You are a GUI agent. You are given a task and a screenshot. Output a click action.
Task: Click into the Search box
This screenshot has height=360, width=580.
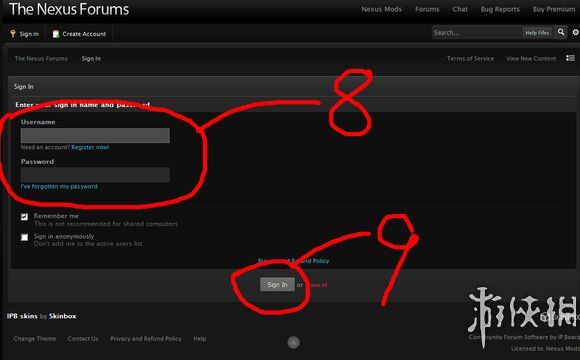[x=477, y=33]
